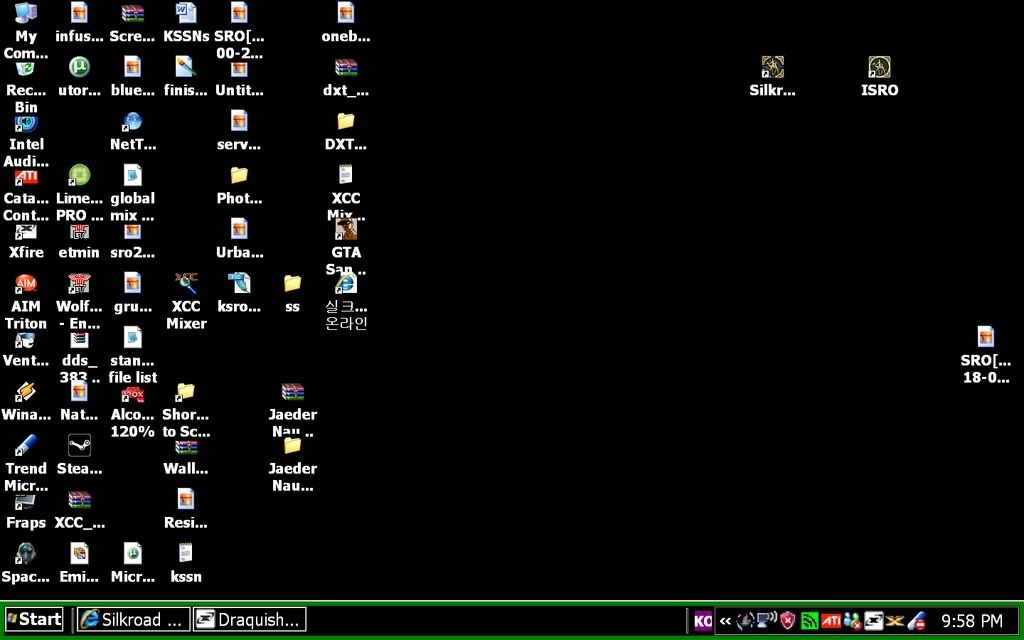Open the global mix file
Viewport: 1024px width, 640px height.
[x=133, y=175]
